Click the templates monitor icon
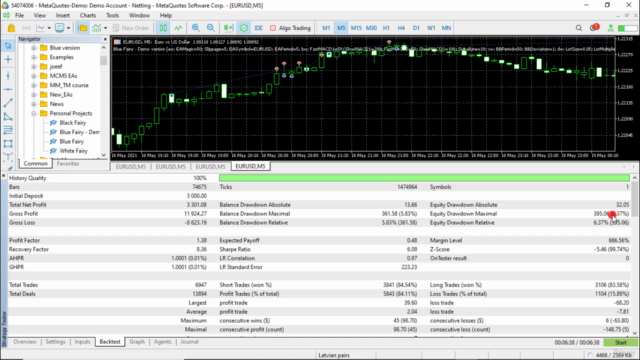640x360 pixels. tap(60, 28)
